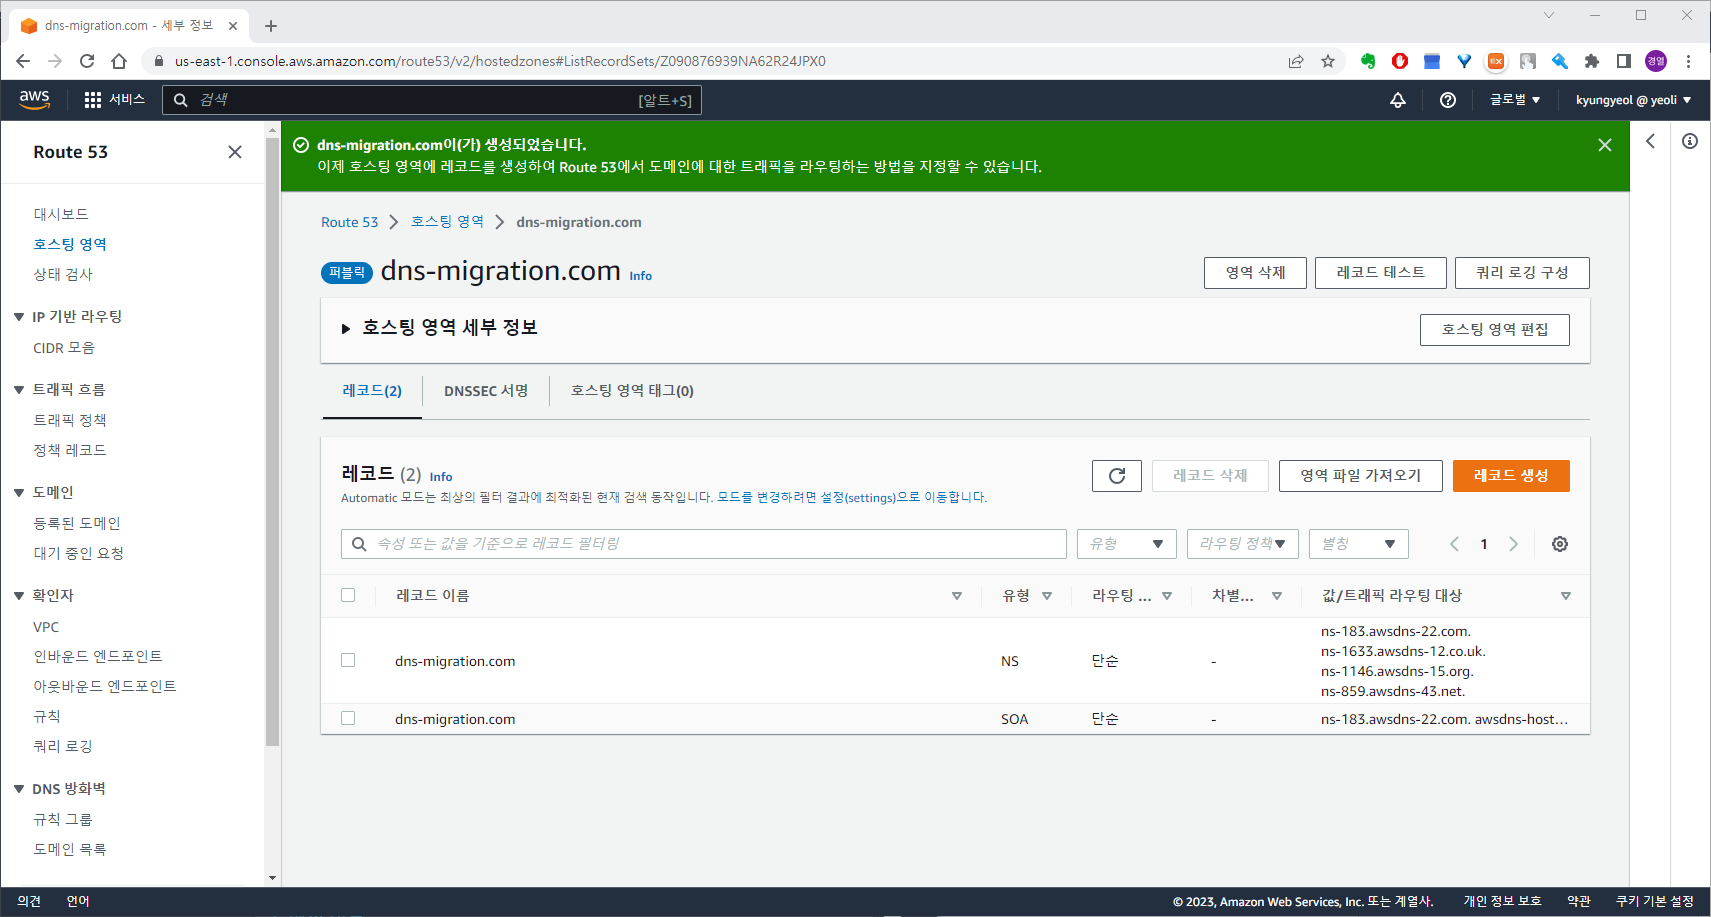Collapse the right help panel arrow
This screenshot has height=917, width=1711.
tap(1651, 141)
